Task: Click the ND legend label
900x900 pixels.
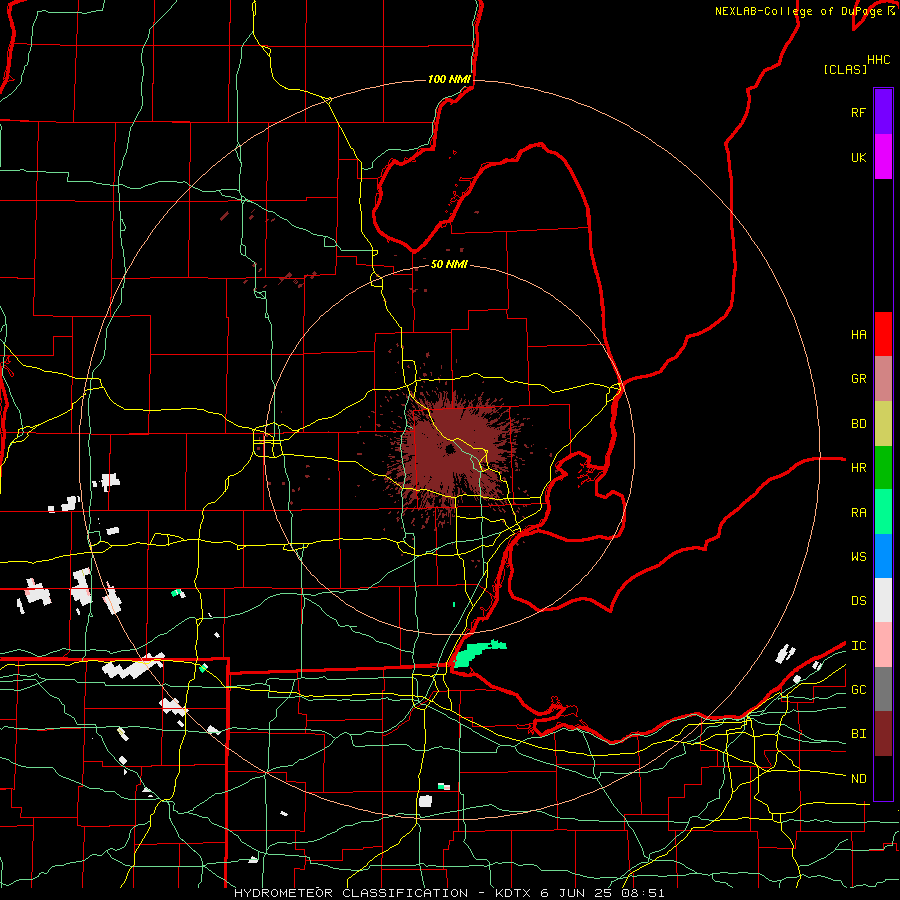Action: tap(858, 778)
